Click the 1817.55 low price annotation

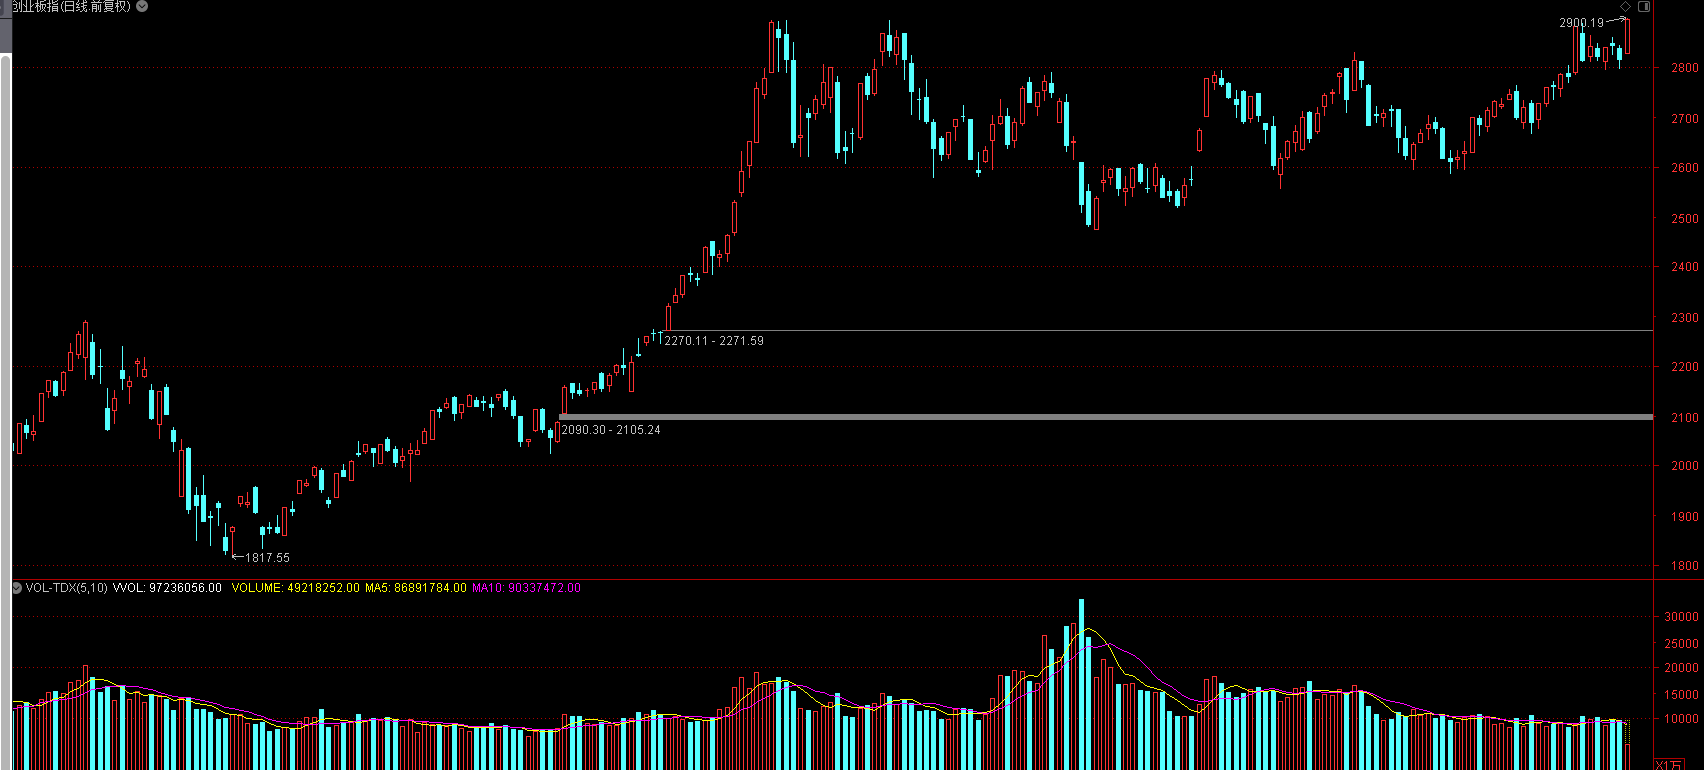(267, 558)
